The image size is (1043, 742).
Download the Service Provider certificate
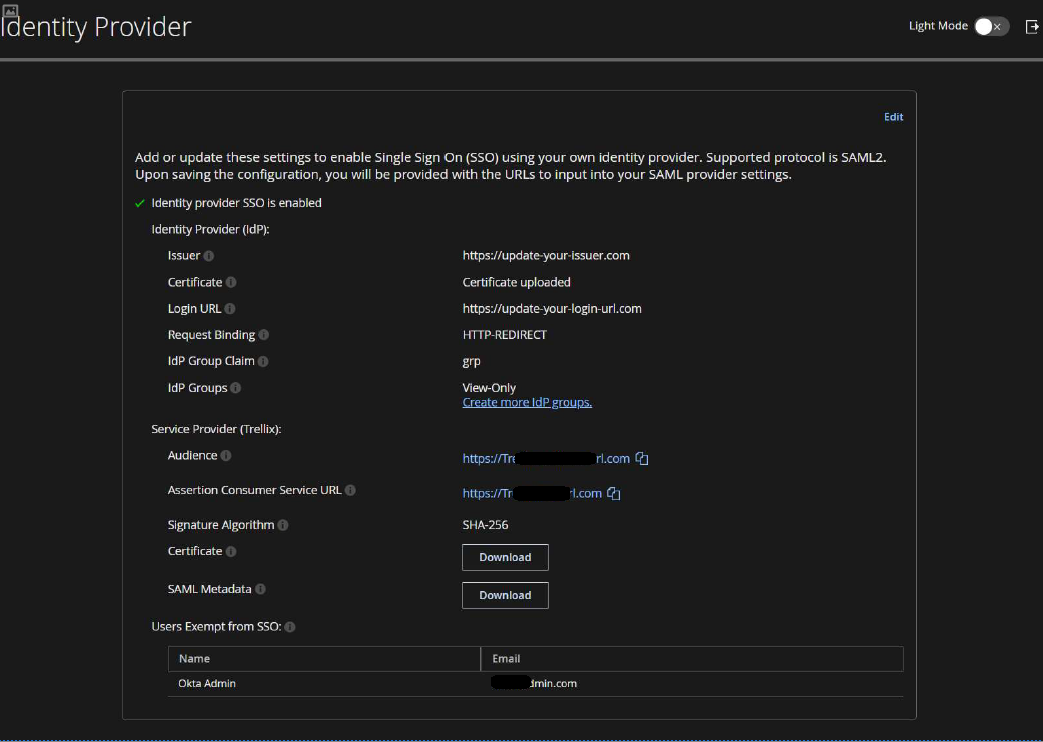point(505,558)
